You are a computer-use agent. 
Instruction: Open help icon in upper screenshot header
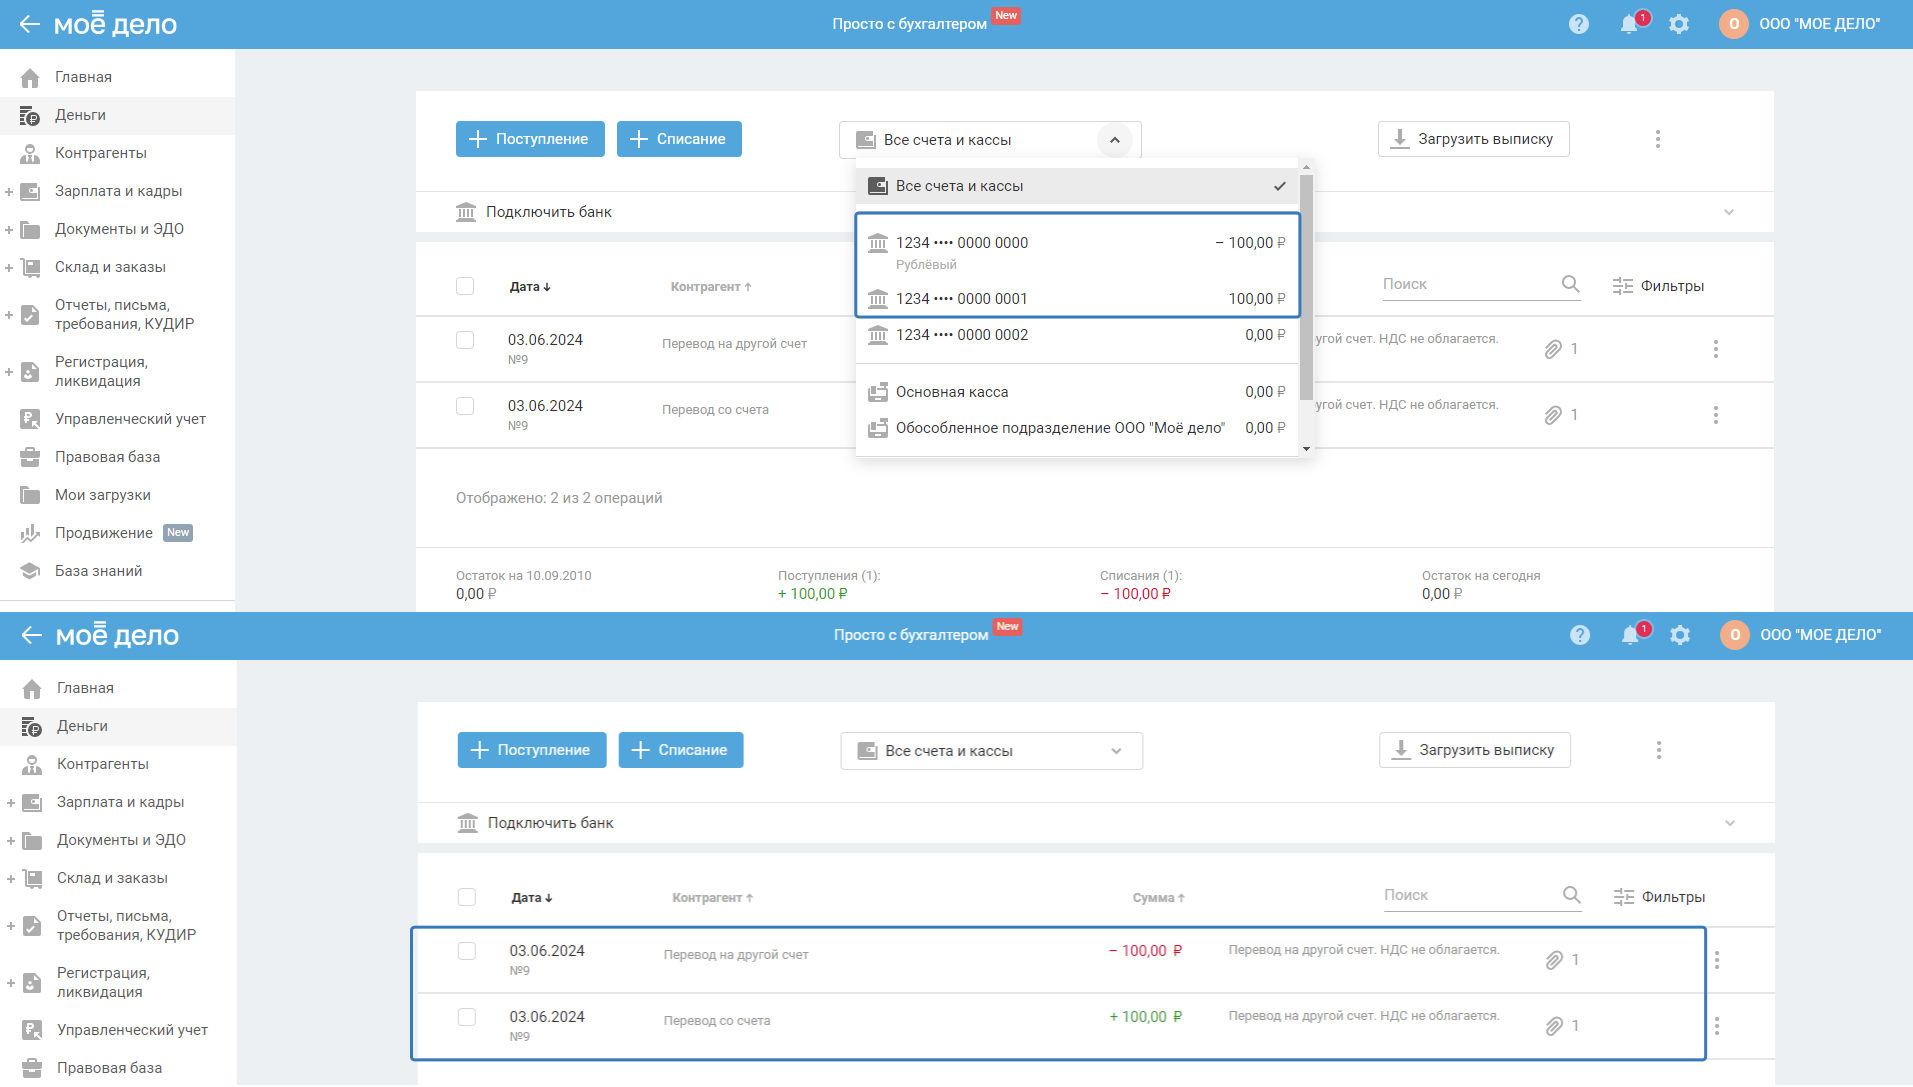coord(1579,24)
